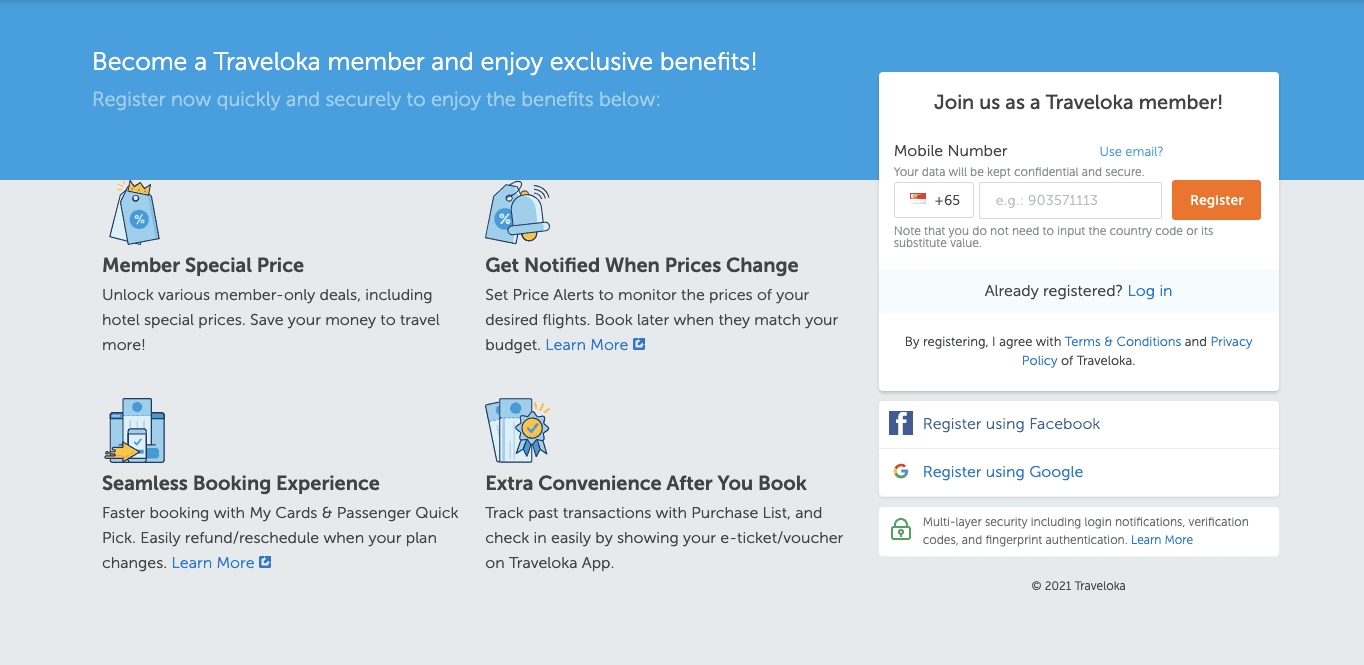Click the external link icon after Price Alerts Learn More

pyautogui.click(x=640, y=344)
